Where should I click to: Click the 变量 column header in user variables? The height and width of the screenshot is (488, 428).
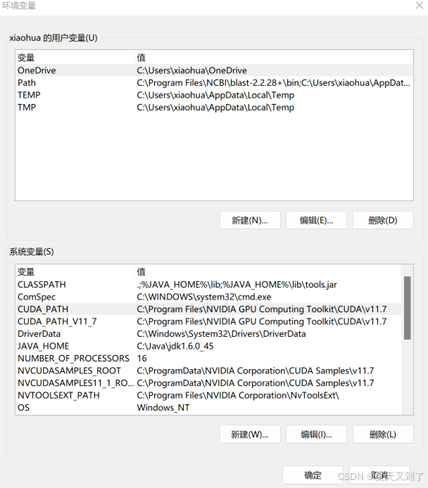[x=26, y=58]
